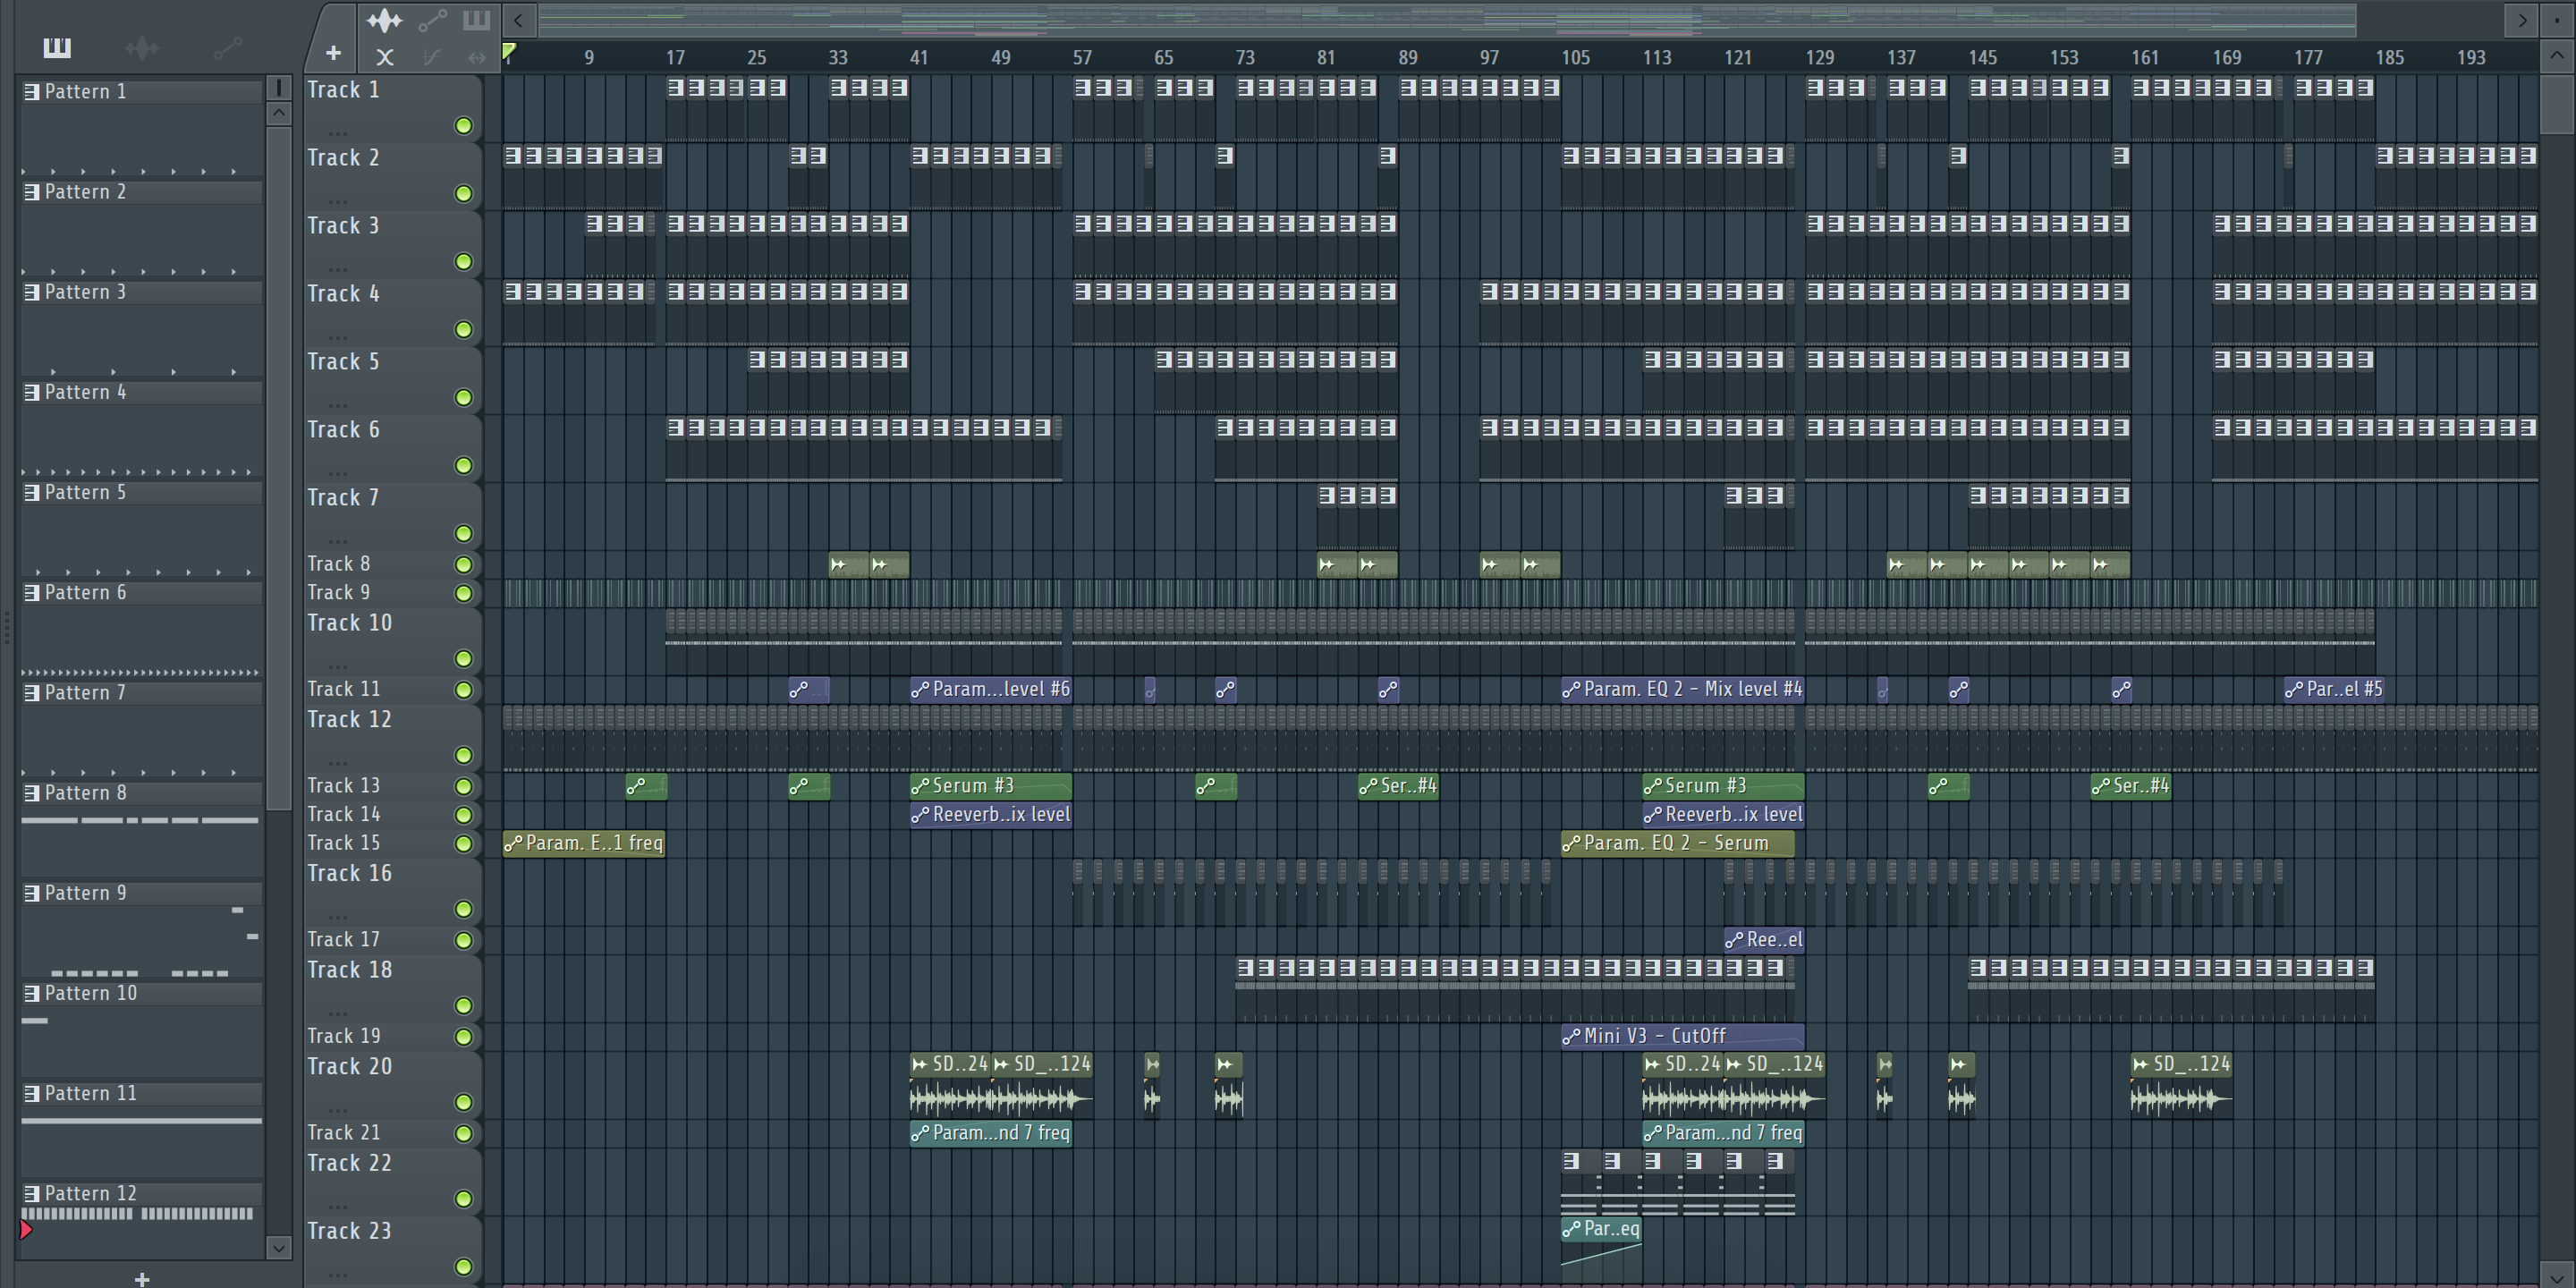Mute Track 19 using its green LED

(463, 1037)
